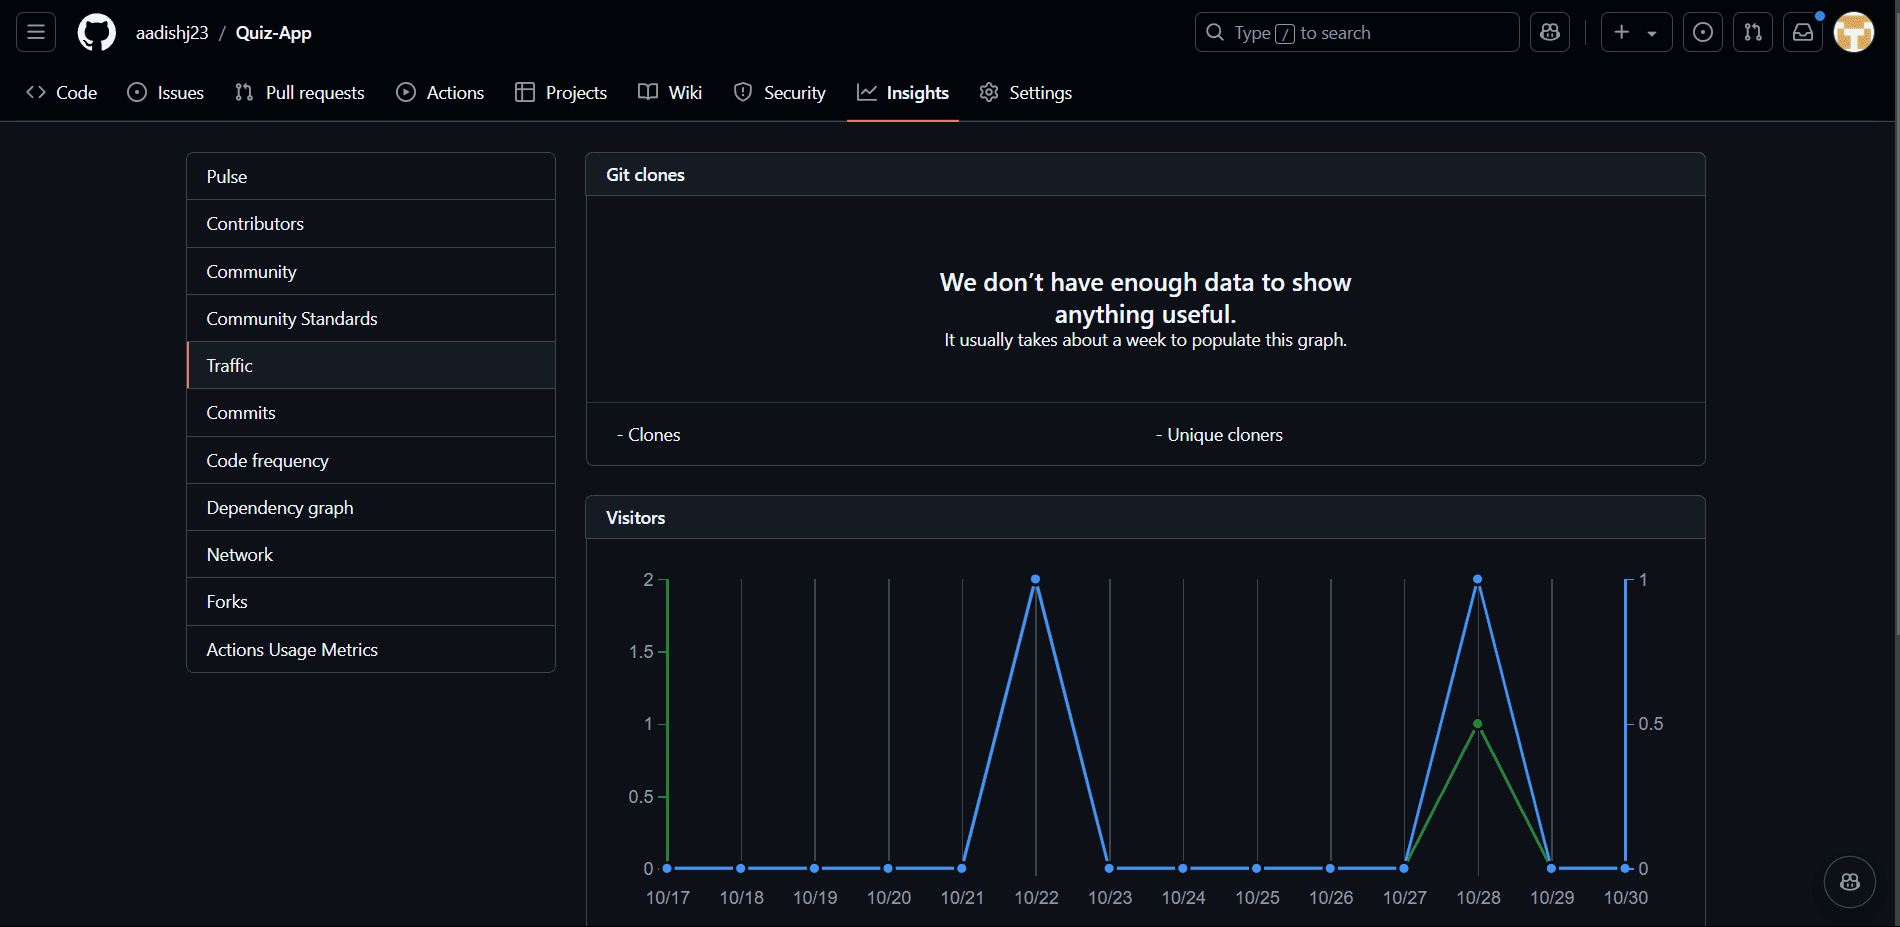1900x927 pixels.
Task: Switch to the Projects tab
Action: pyautogui.click(x=561, y=92)
